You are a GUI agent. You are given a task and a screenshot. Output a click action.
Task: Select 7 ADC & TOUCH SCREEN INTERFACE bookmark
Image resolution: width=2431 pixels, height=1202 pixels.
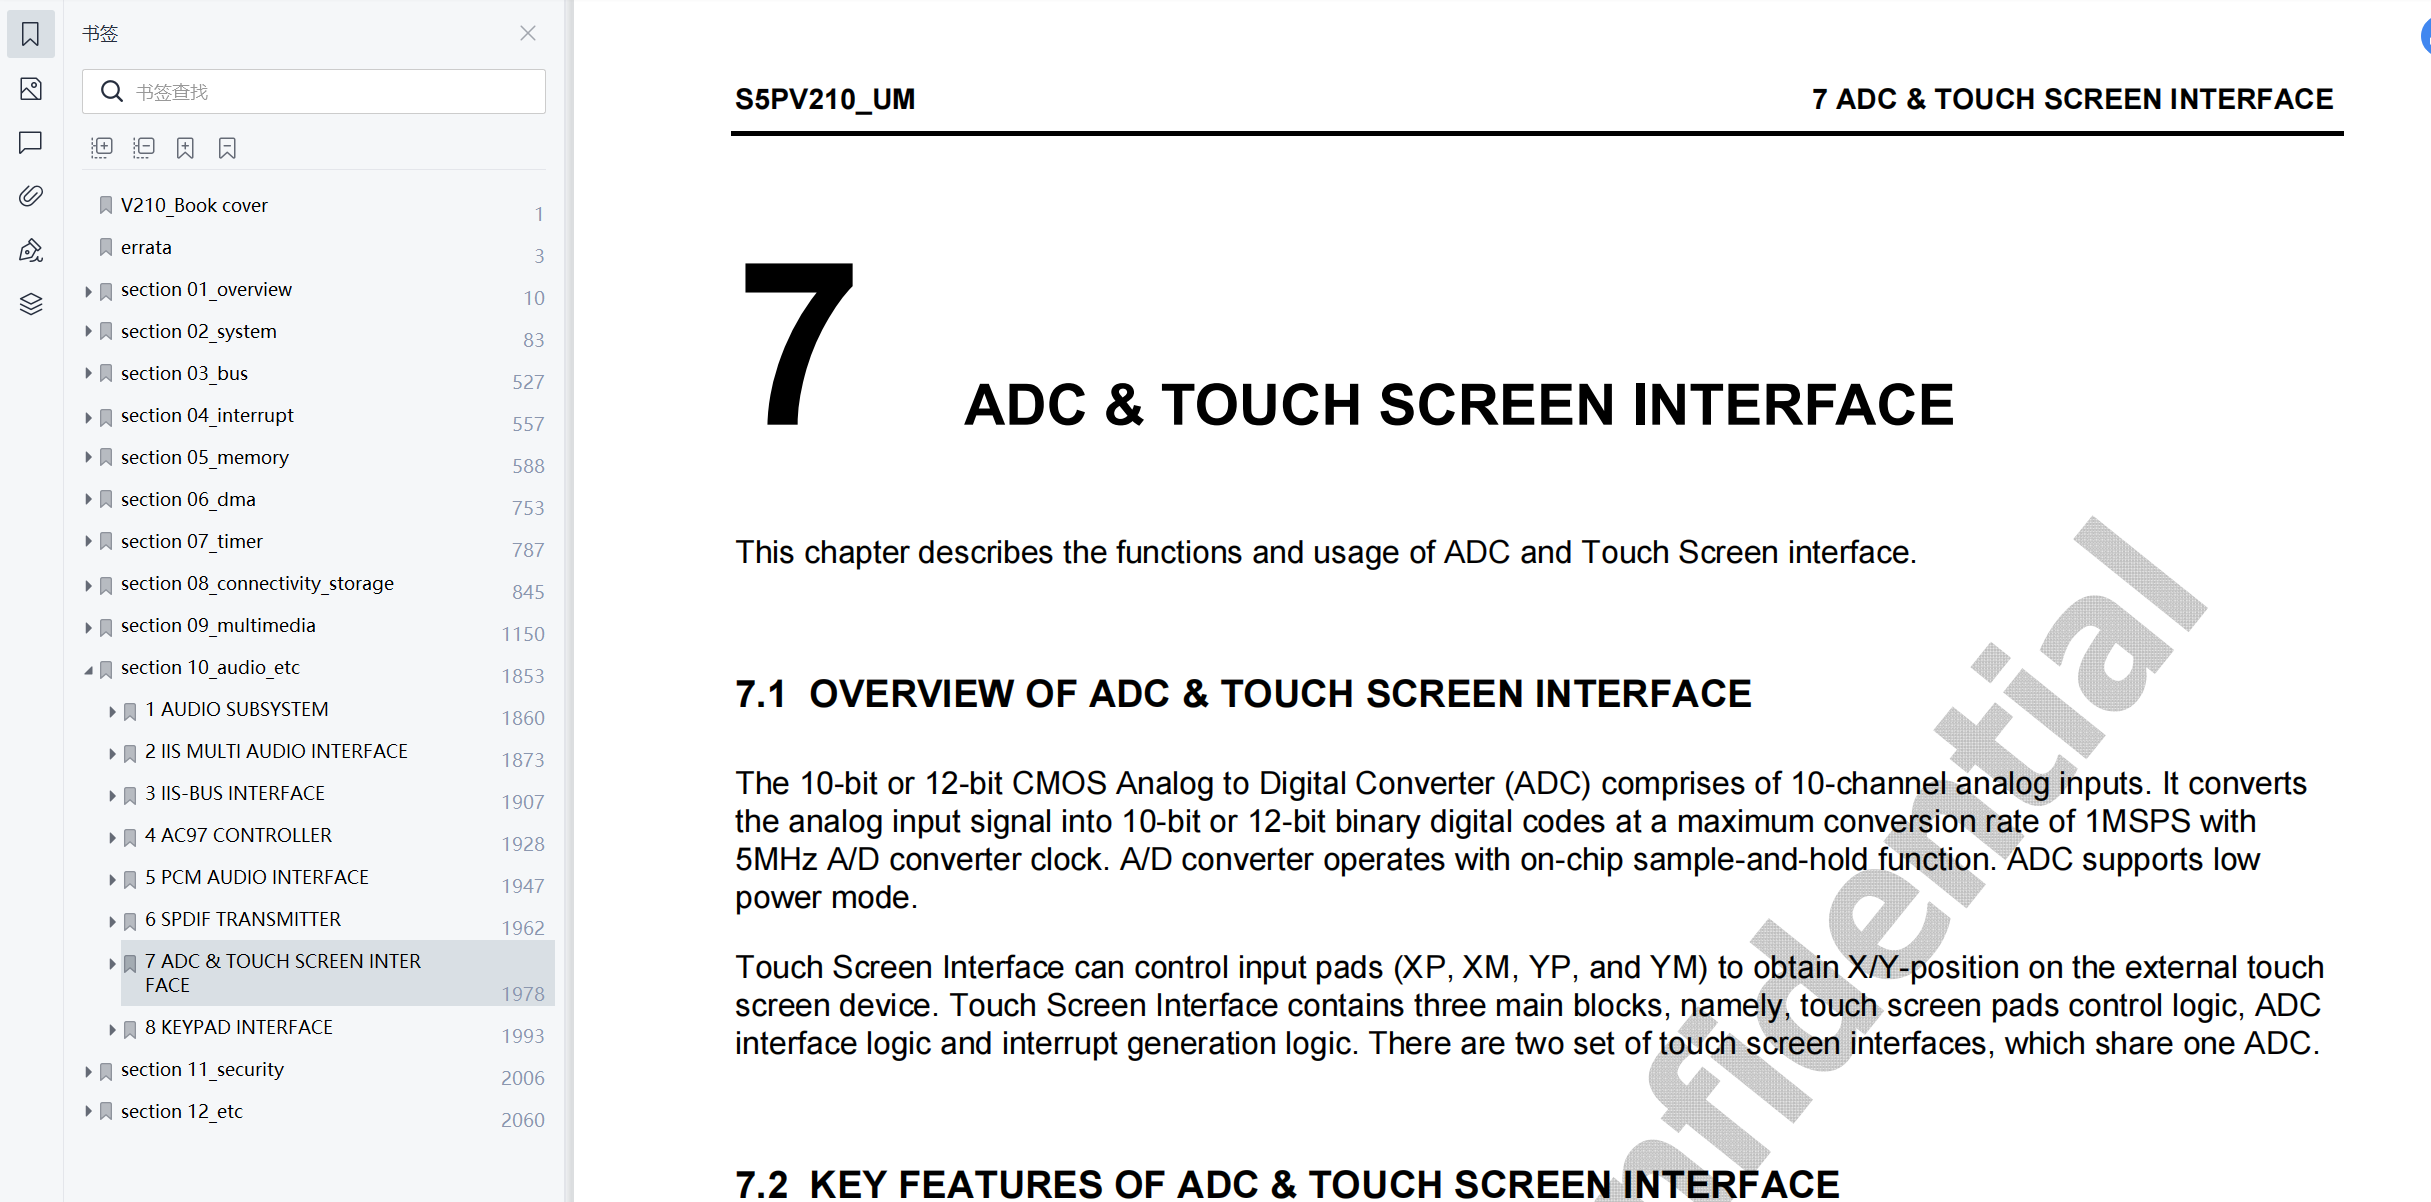pos(285,972)
